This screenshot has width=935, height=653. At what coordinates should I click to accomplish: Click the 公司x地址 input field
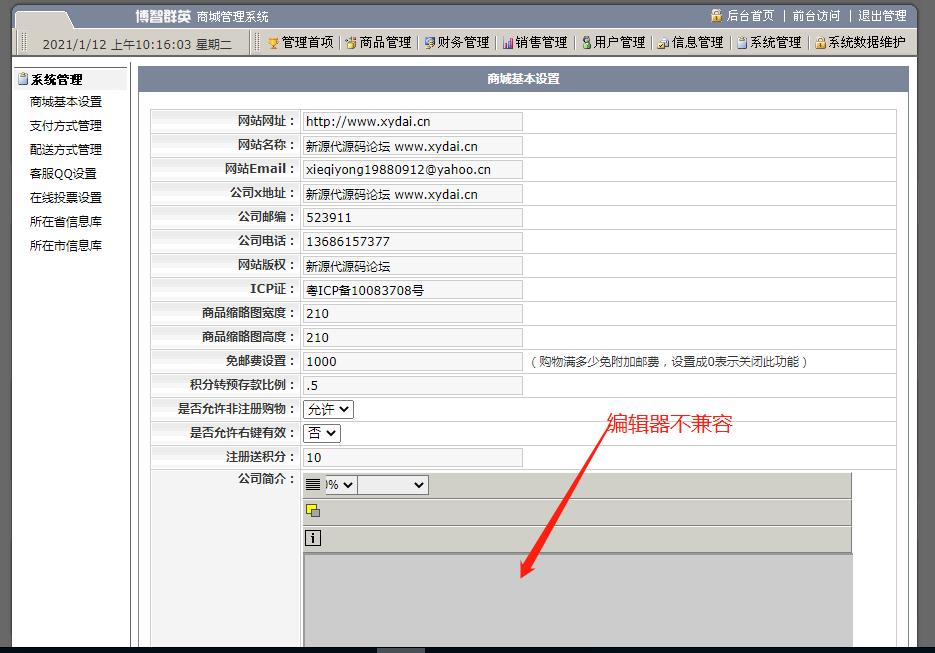(413, 194)
